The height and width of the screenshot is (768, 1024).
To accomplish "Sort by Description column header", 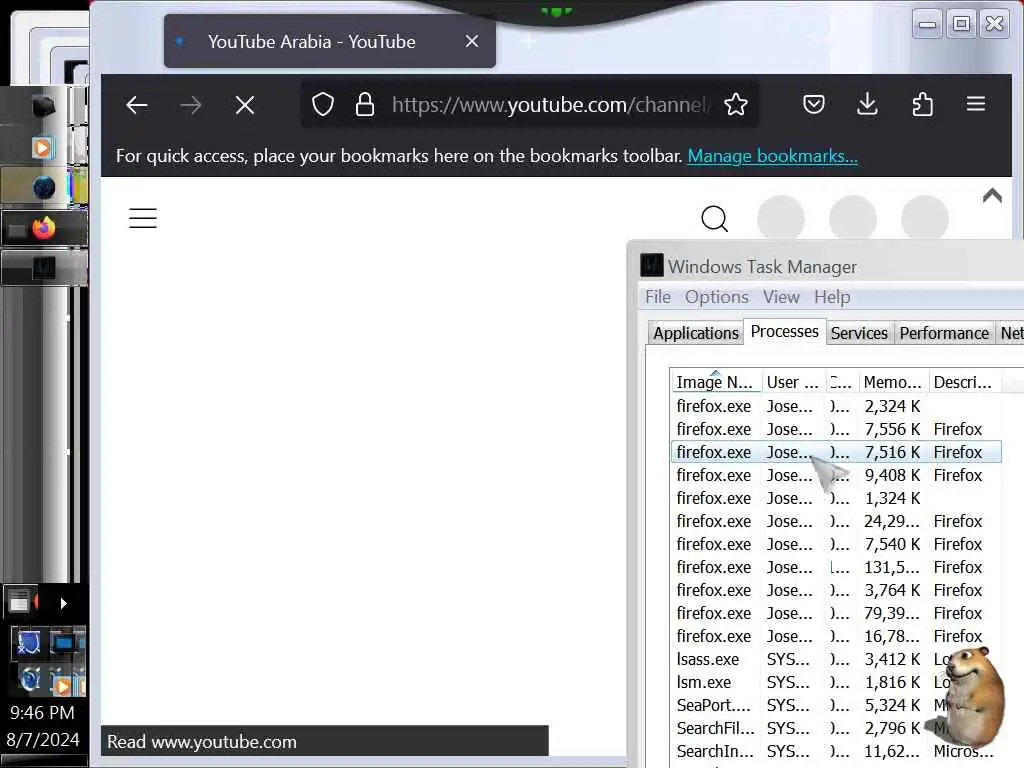I will click(963, 382).
